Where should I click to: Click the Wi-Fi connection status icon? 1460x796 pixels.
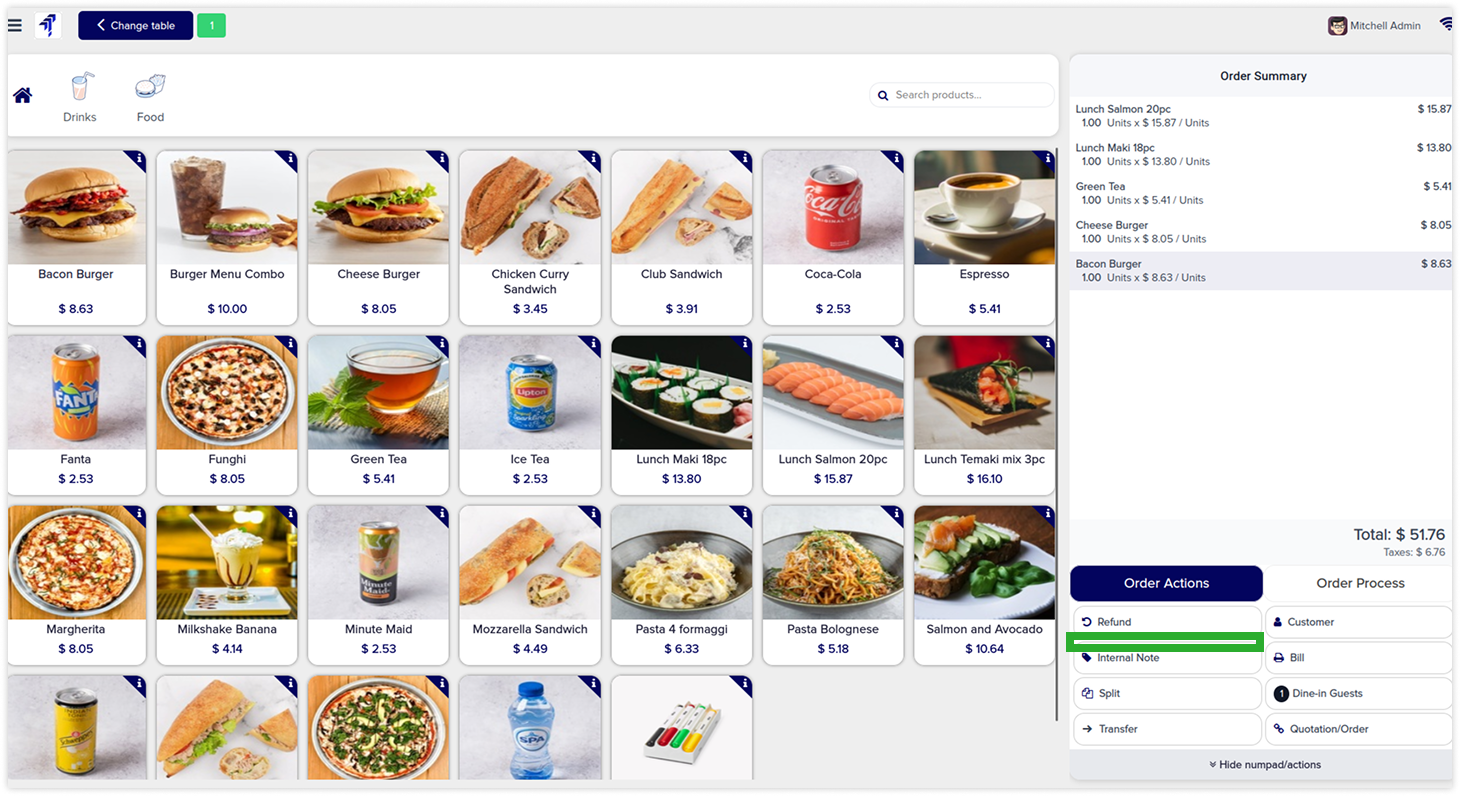coord(1446,25)
